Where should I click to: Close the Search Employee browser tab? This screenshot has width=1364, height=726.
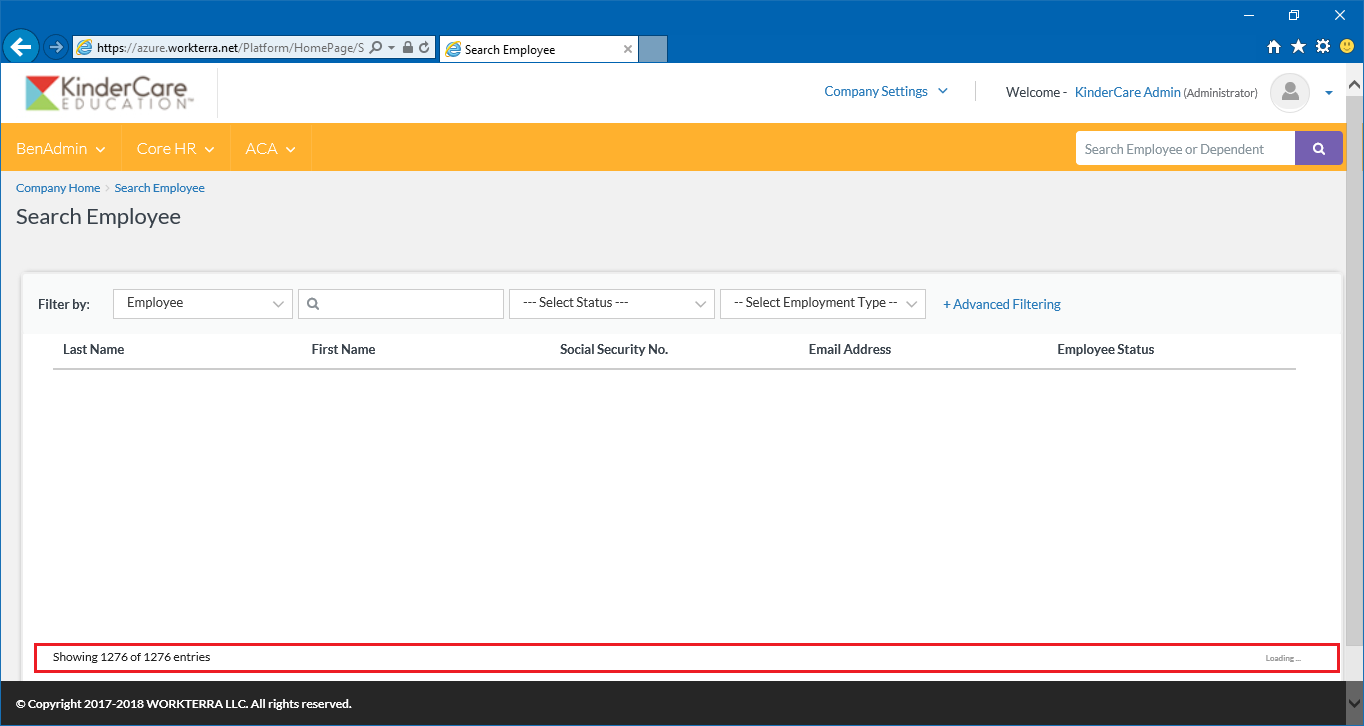pyautogui.click(x=627, y=49)
